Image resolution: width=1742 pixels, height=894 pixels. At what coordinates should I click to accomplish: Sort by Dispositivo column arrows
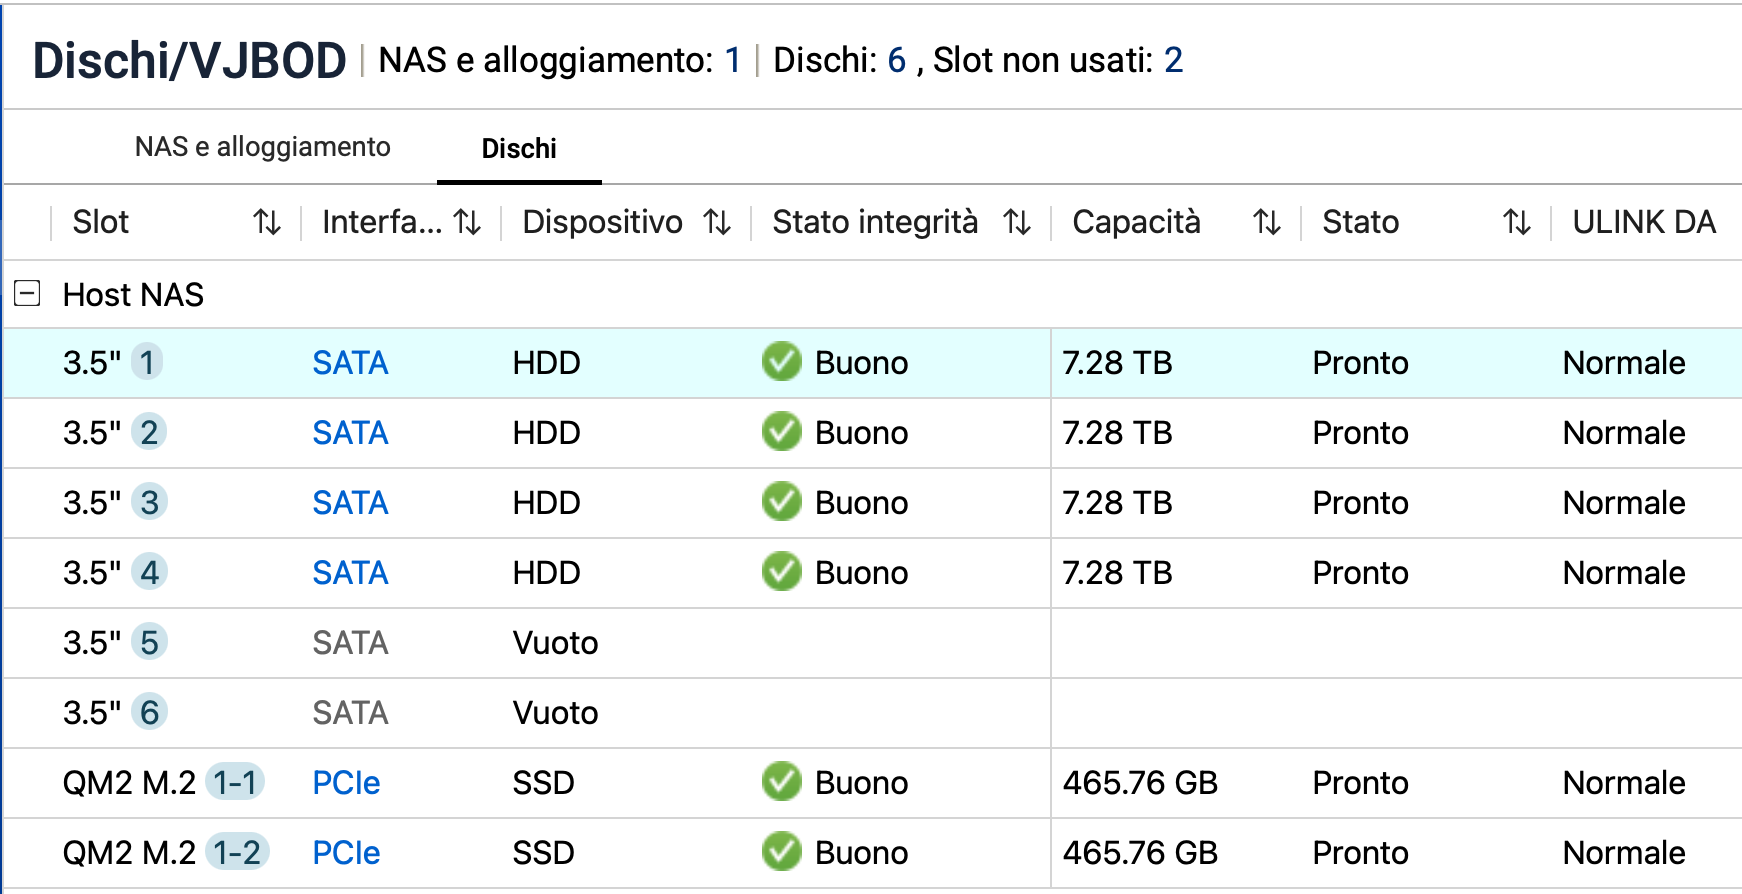[717, 222]
